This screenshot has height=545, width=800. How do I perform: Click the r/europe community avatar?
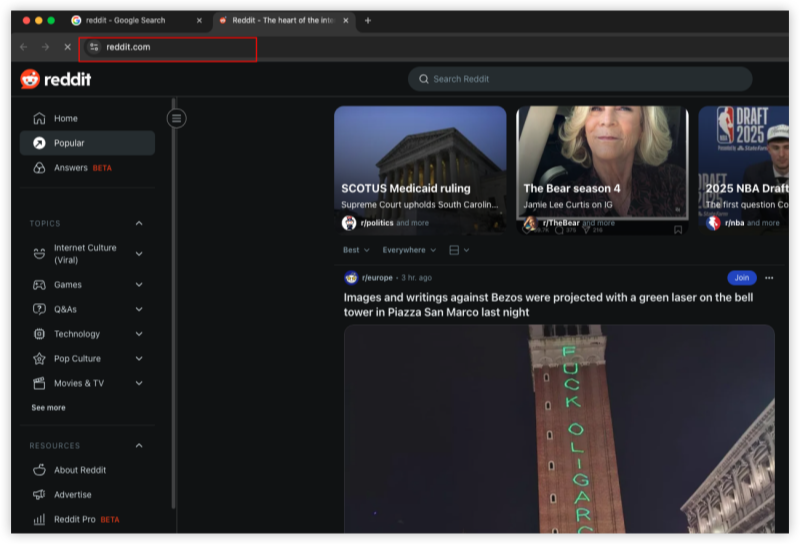click(351, 278)
